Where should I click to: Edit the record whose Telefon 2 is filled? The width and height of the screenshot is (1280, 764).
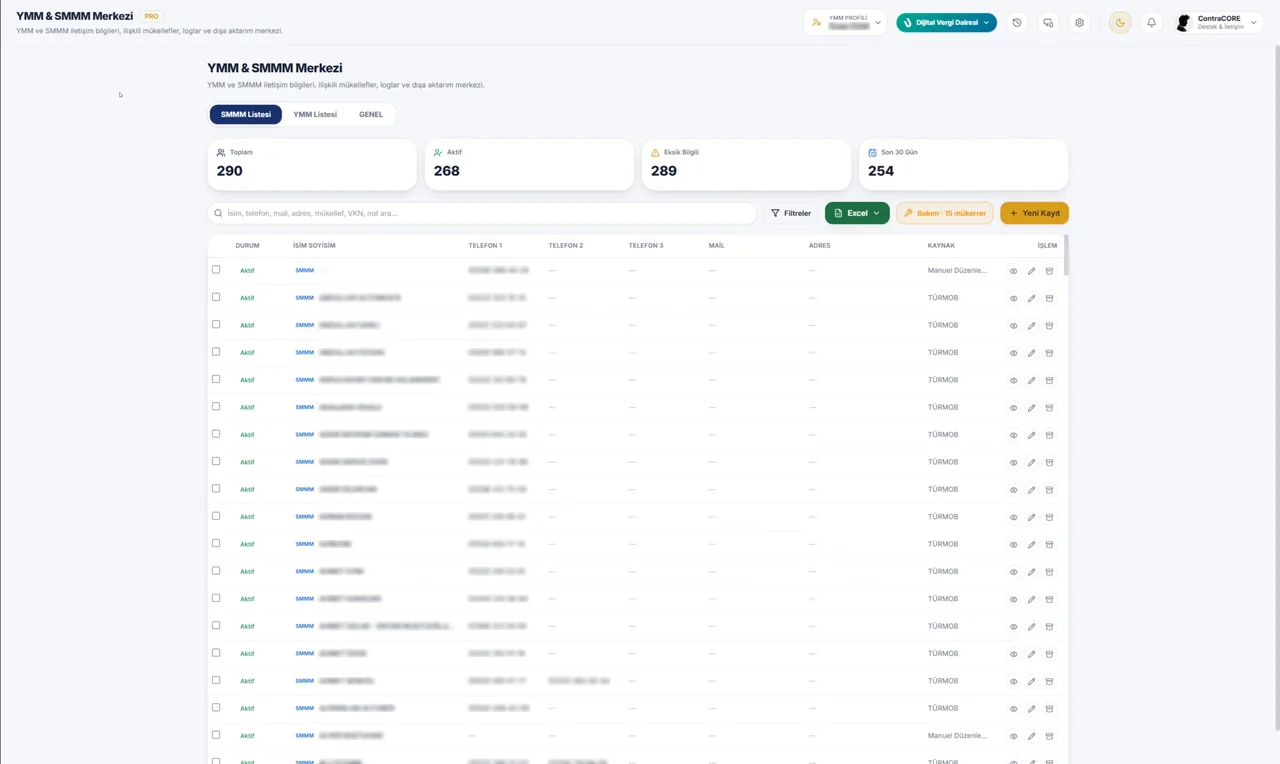(1031, 681)
